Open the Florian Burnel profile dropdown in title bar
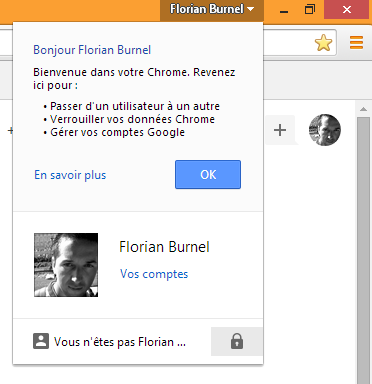 tap(212, 10)
